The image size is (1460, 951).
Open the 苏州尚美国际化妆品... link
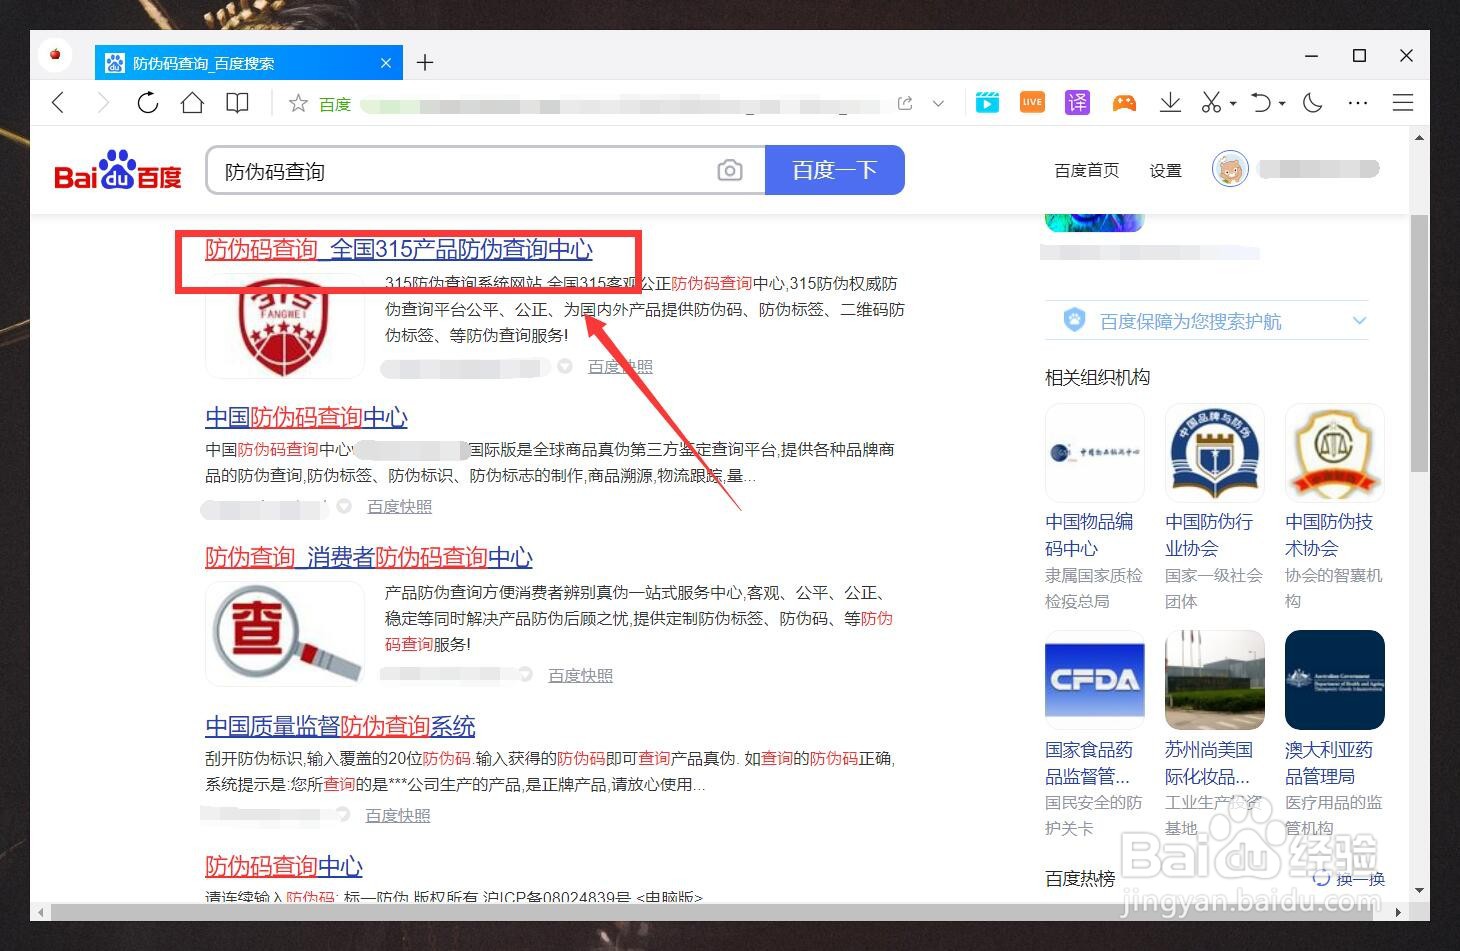[1209, 763]
